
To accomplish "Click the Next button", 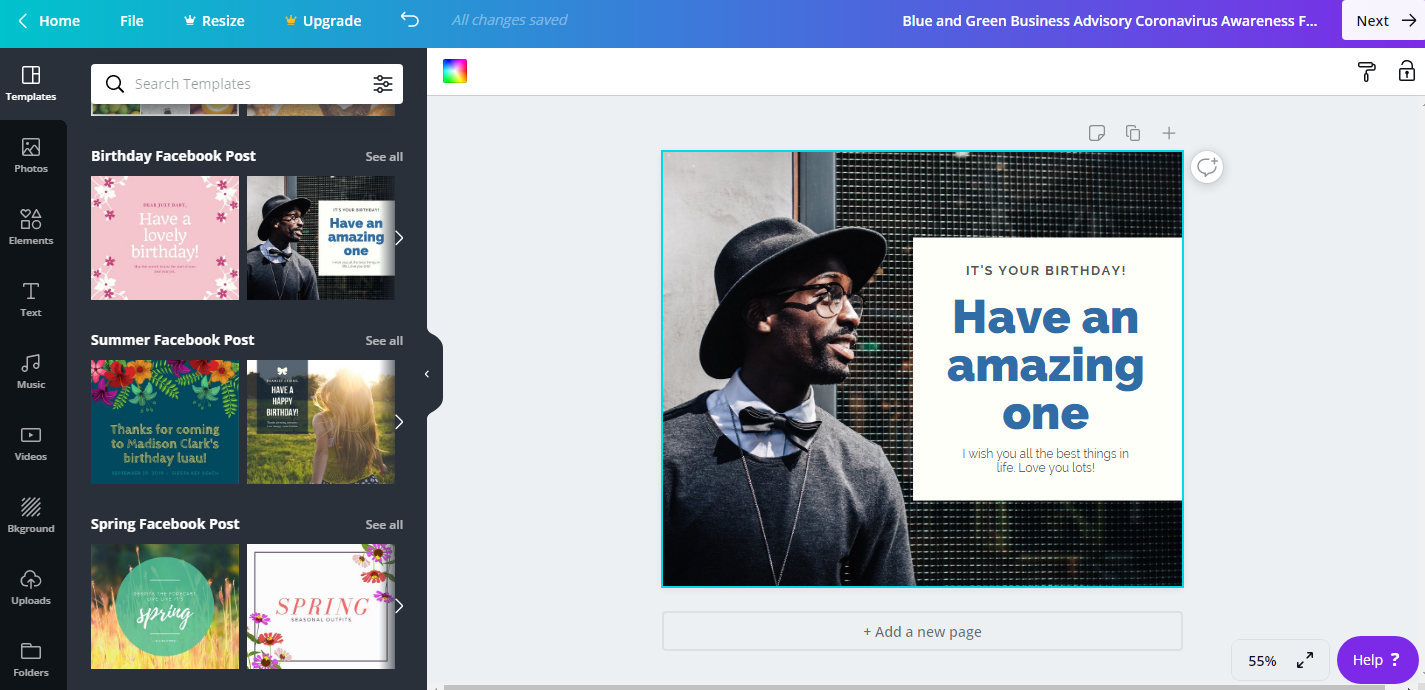I will point(1383,20).
